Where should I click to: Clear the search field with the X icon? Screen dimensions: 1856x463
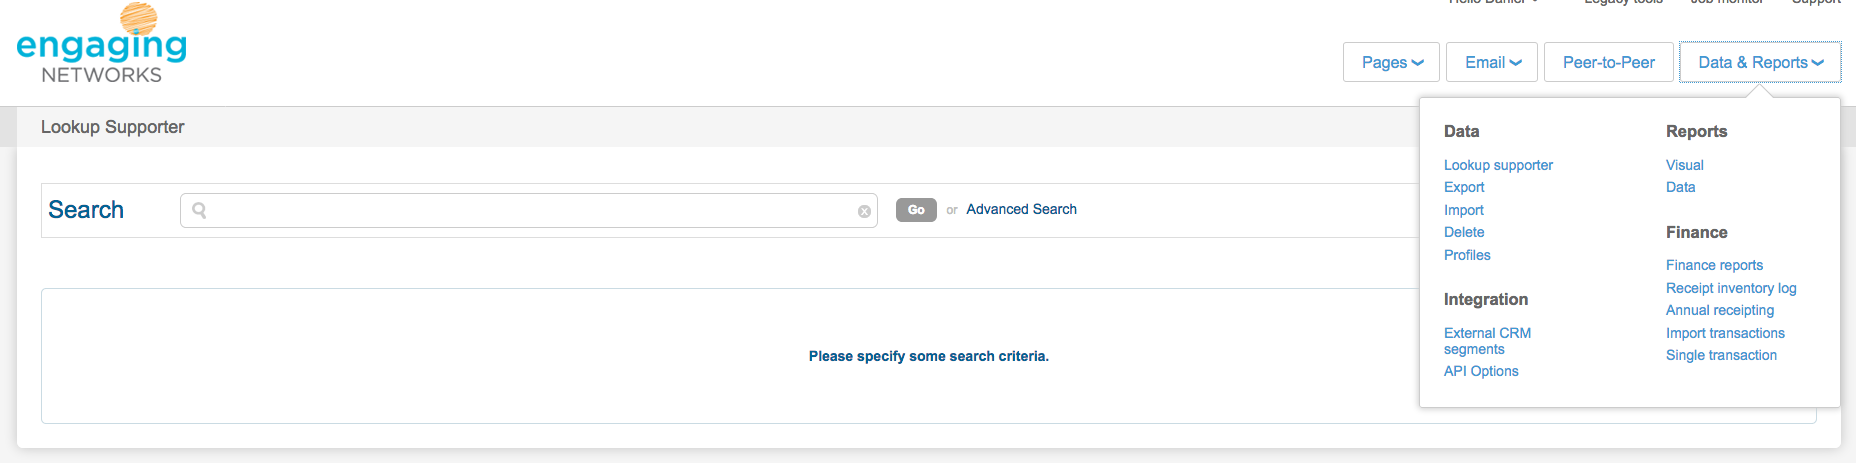(x=864, y=211)
